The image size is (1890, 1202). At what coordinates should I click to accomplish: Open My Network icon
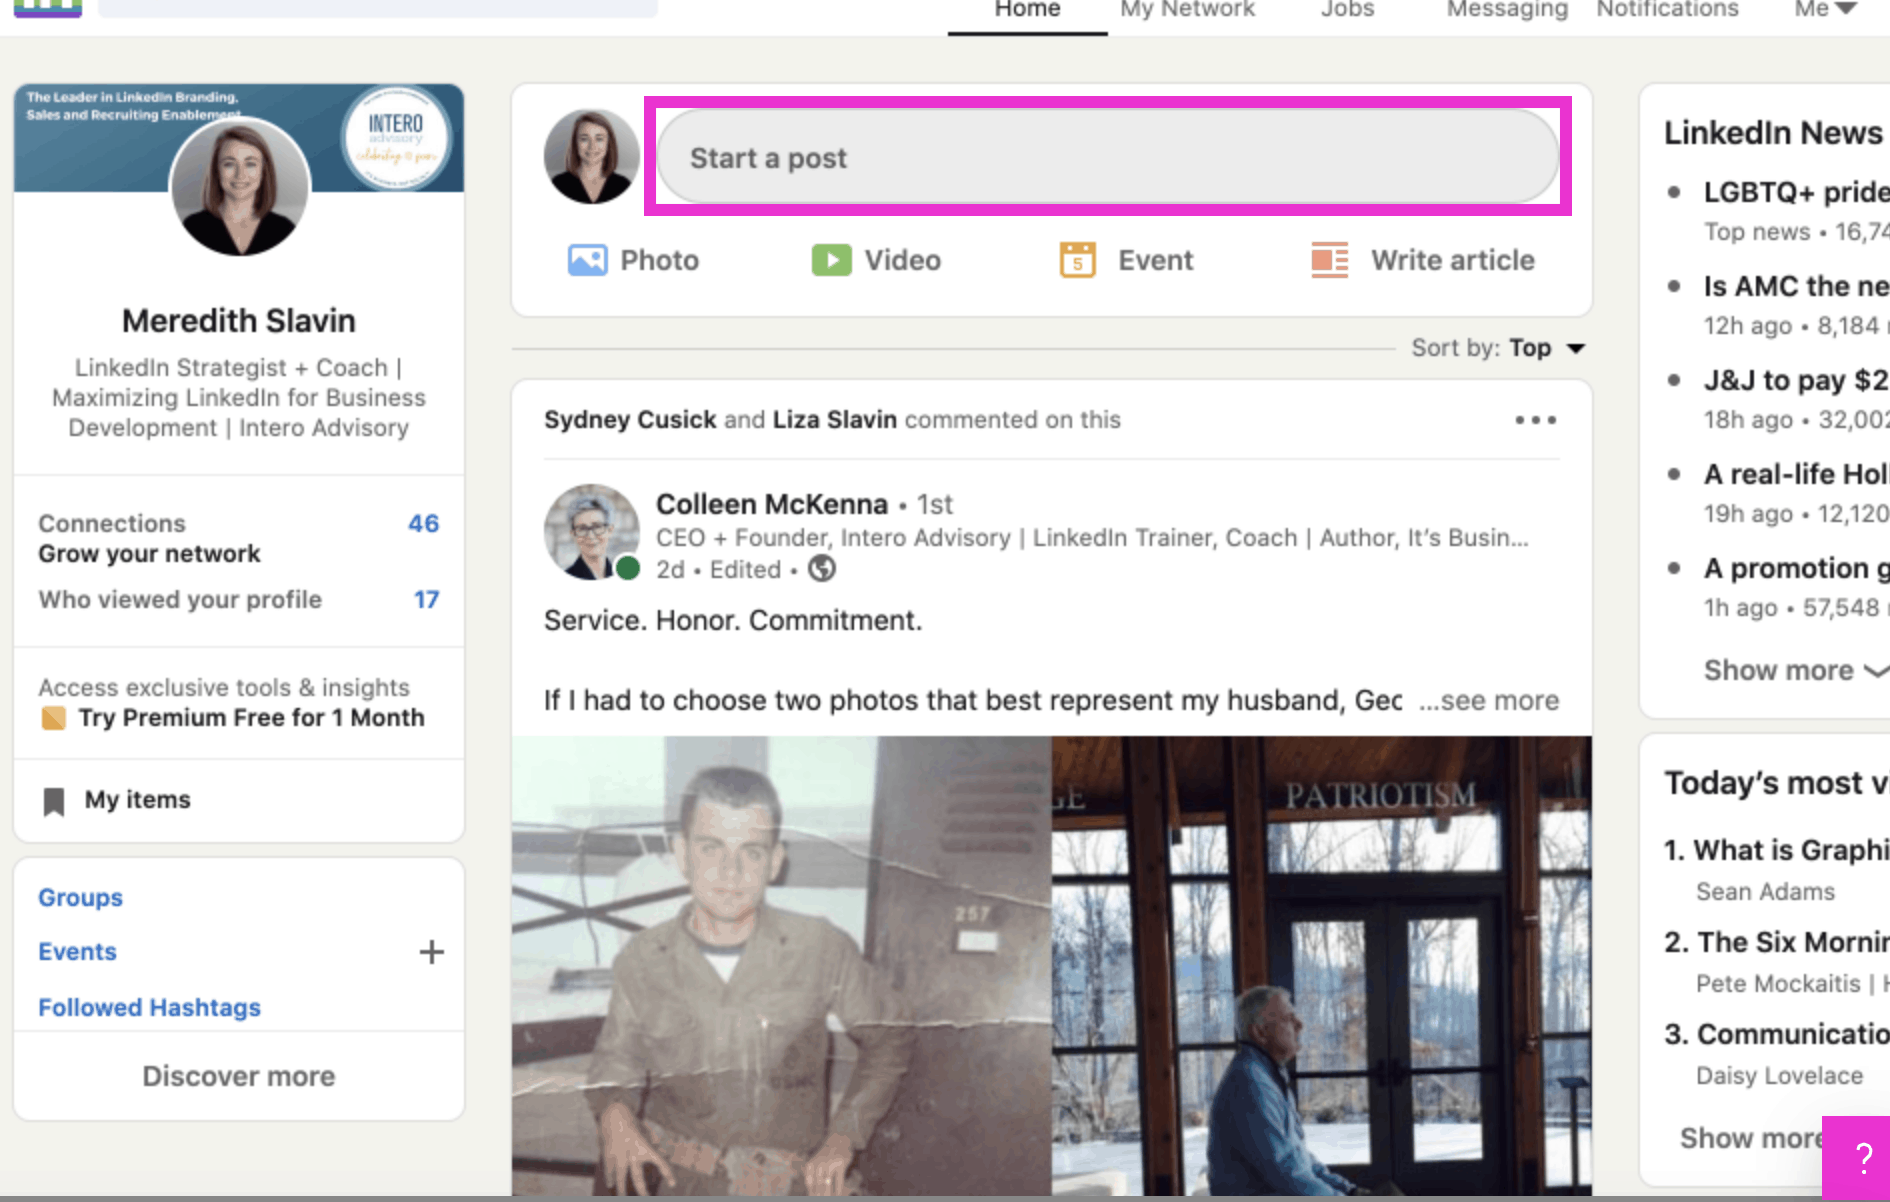click(x=1186, y=10)
